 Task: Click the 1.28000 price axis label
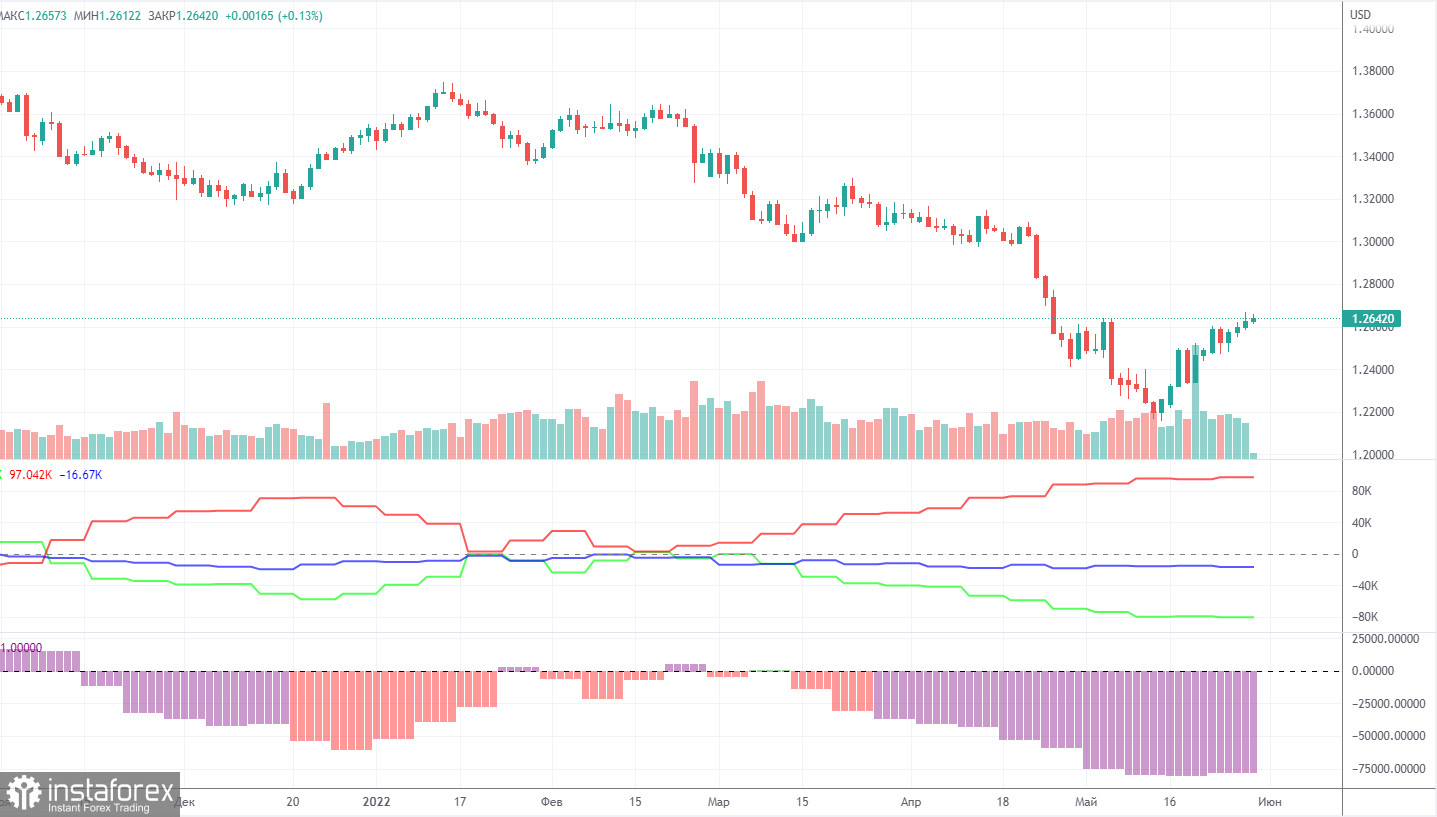coord(1372,285)
